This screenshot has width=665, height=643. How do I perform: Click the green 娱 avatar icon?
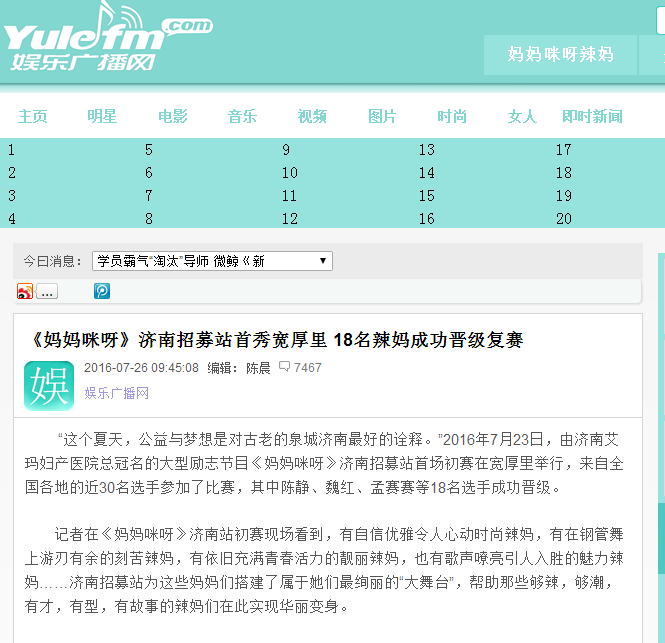[x=48, y=385]
